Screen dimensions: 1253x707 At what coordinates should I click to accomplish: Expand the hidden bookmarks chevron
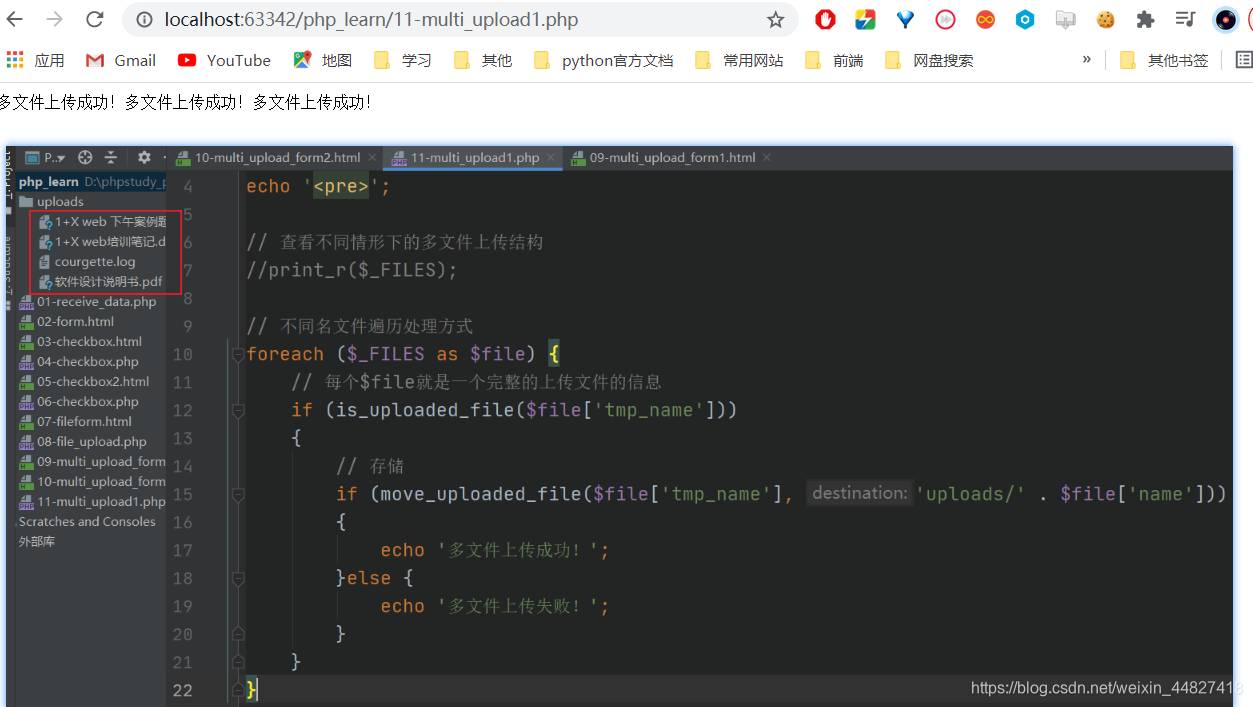1087,60
